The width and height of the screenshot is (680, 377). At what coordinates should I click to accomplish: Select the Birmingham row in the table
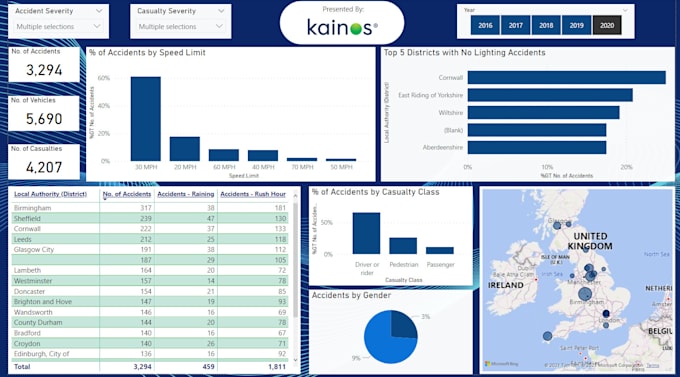click(150, 208)
